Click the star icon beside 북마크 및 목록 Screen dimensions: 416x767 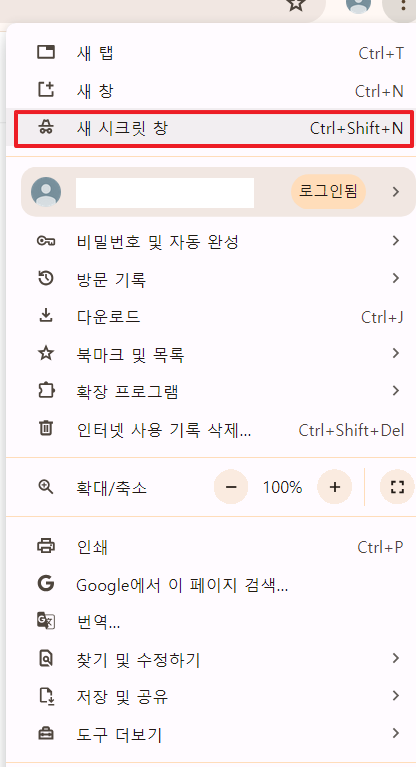(x=46, y=353)
